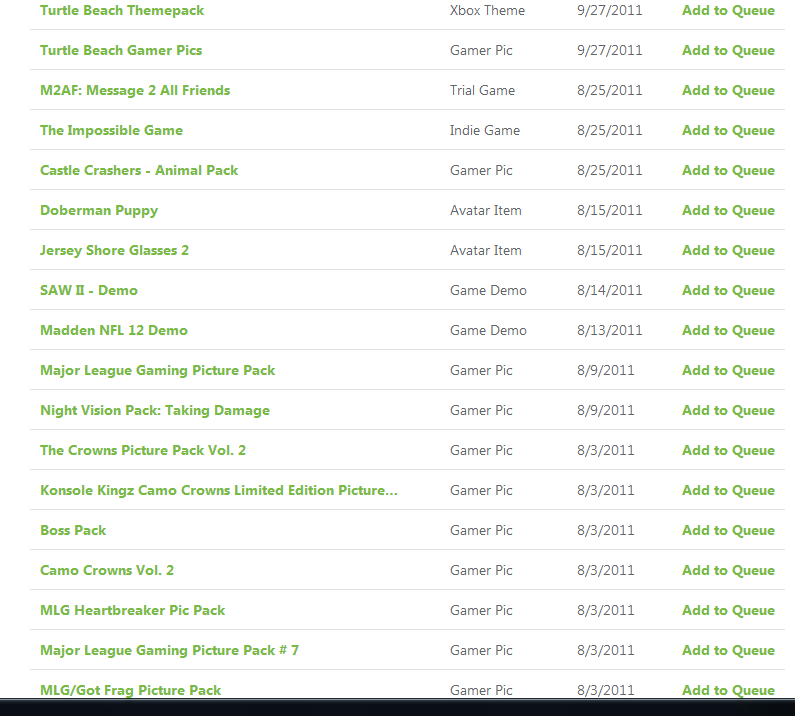Viewport: 795px width, 716px height.
Task: Add Doberman Puppy to queue
Action: click(x=728, y=211)
